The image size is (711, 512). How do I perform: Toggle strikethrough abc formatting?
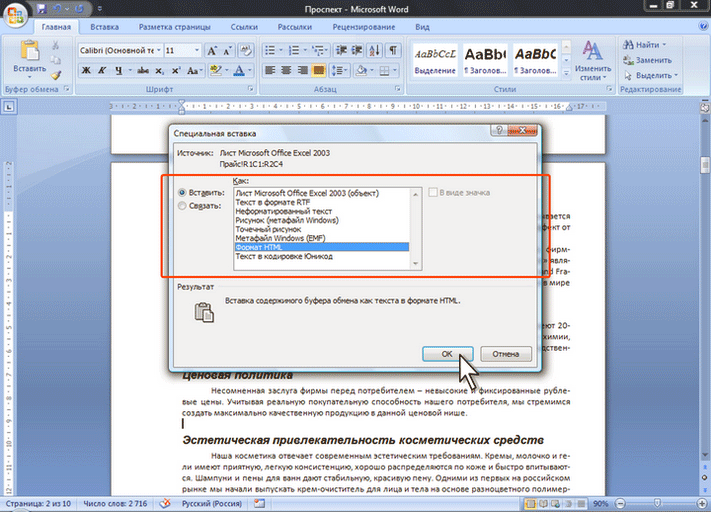[x=143, y=70]
